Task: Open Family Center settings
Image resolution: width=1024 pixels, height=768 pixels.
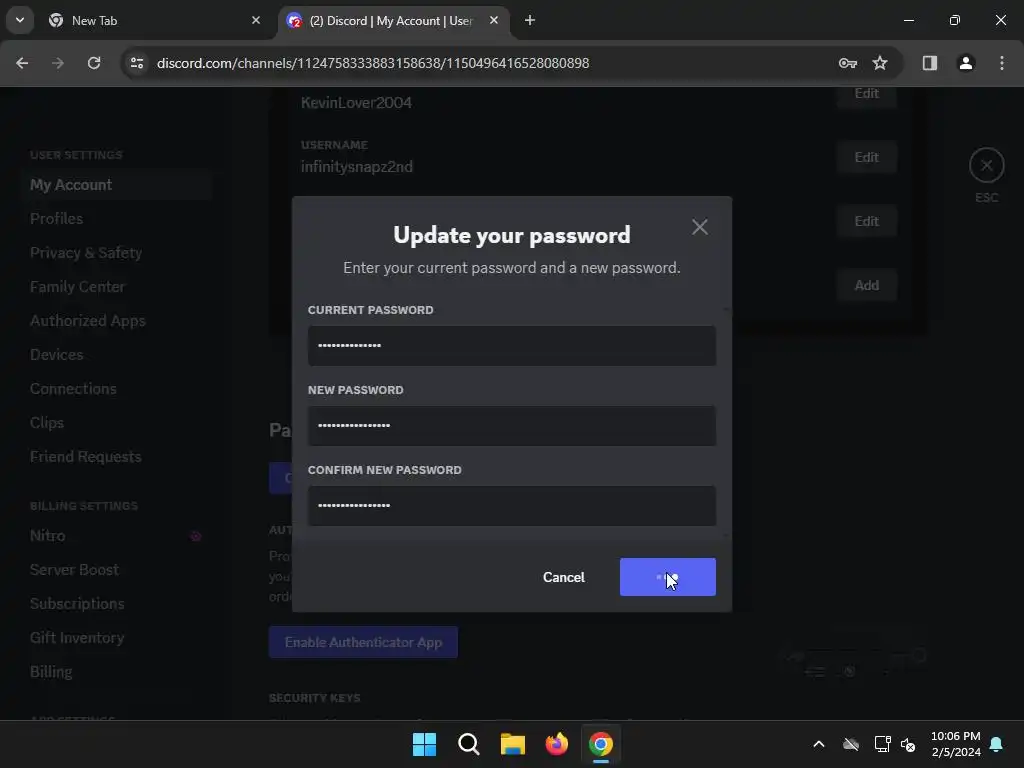Action: coord(118,287)
